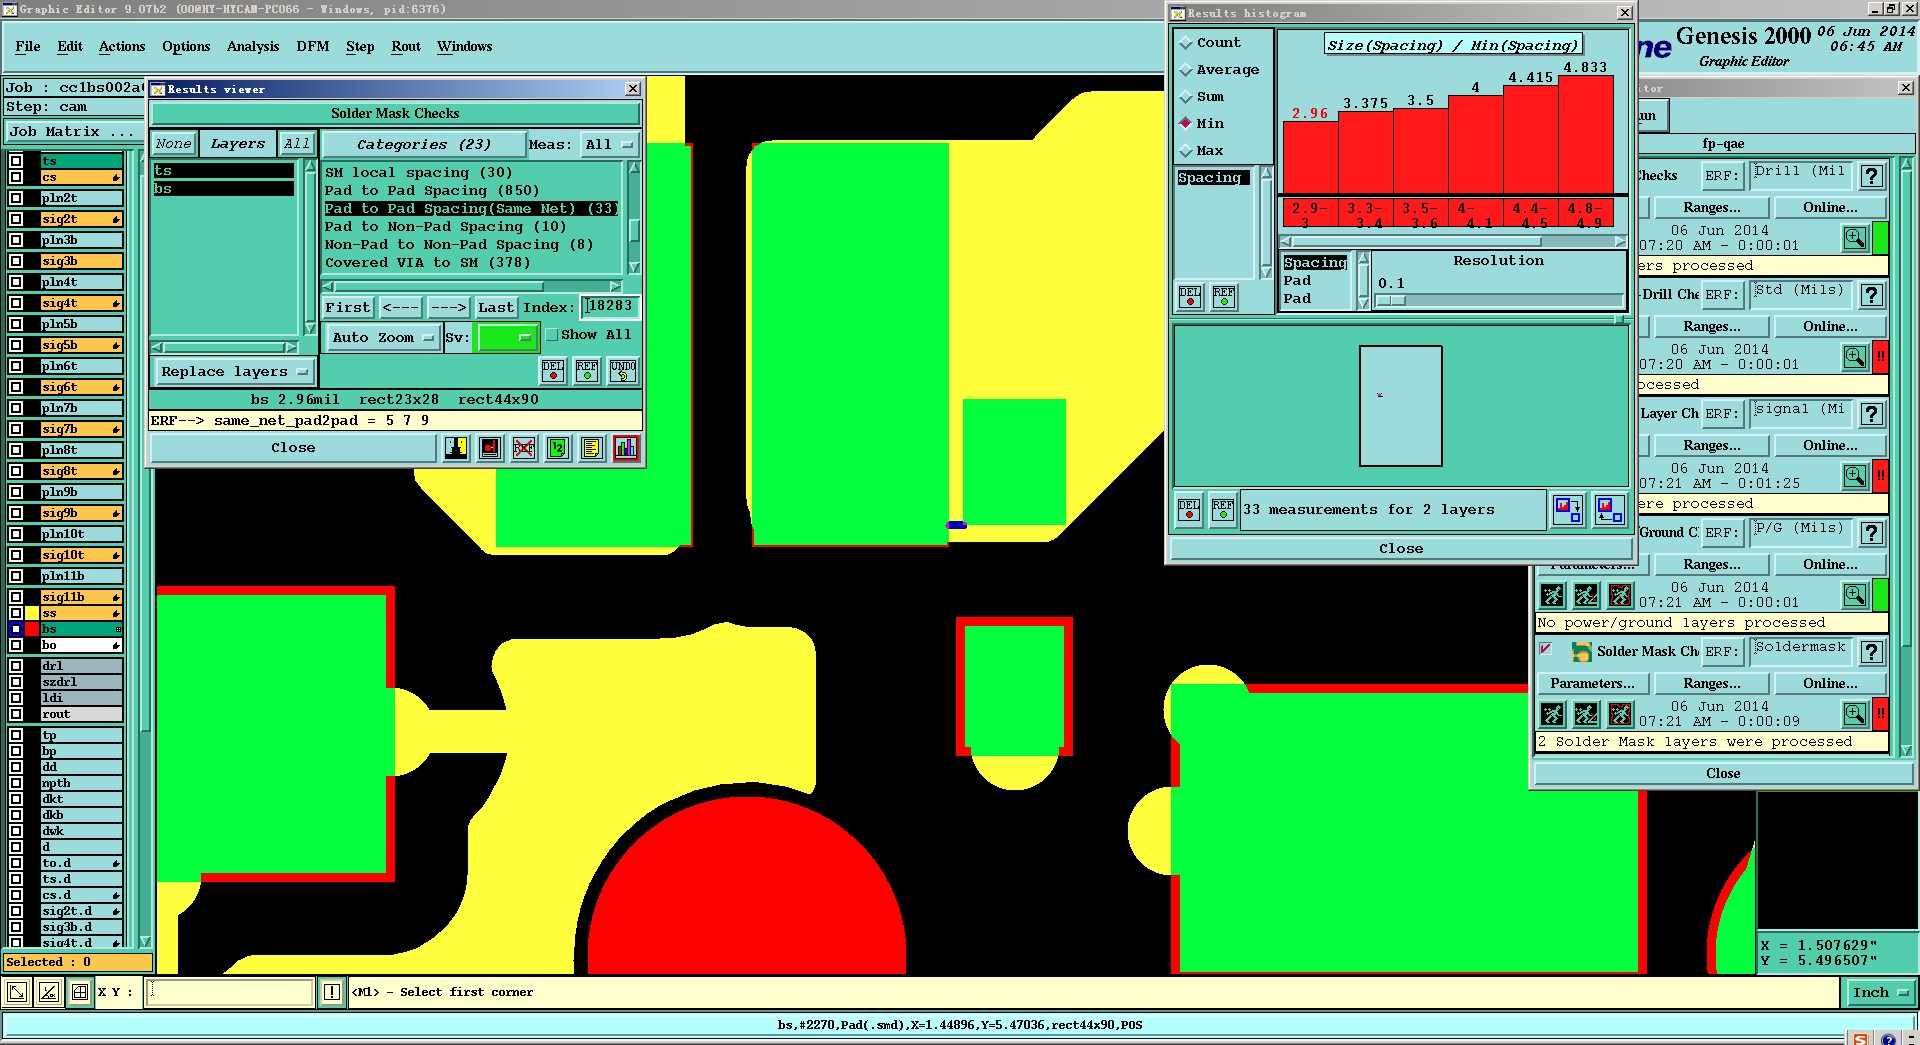Click the Index input field
This screenshot has height=1045, width=1920.
[x=610, y=306]
